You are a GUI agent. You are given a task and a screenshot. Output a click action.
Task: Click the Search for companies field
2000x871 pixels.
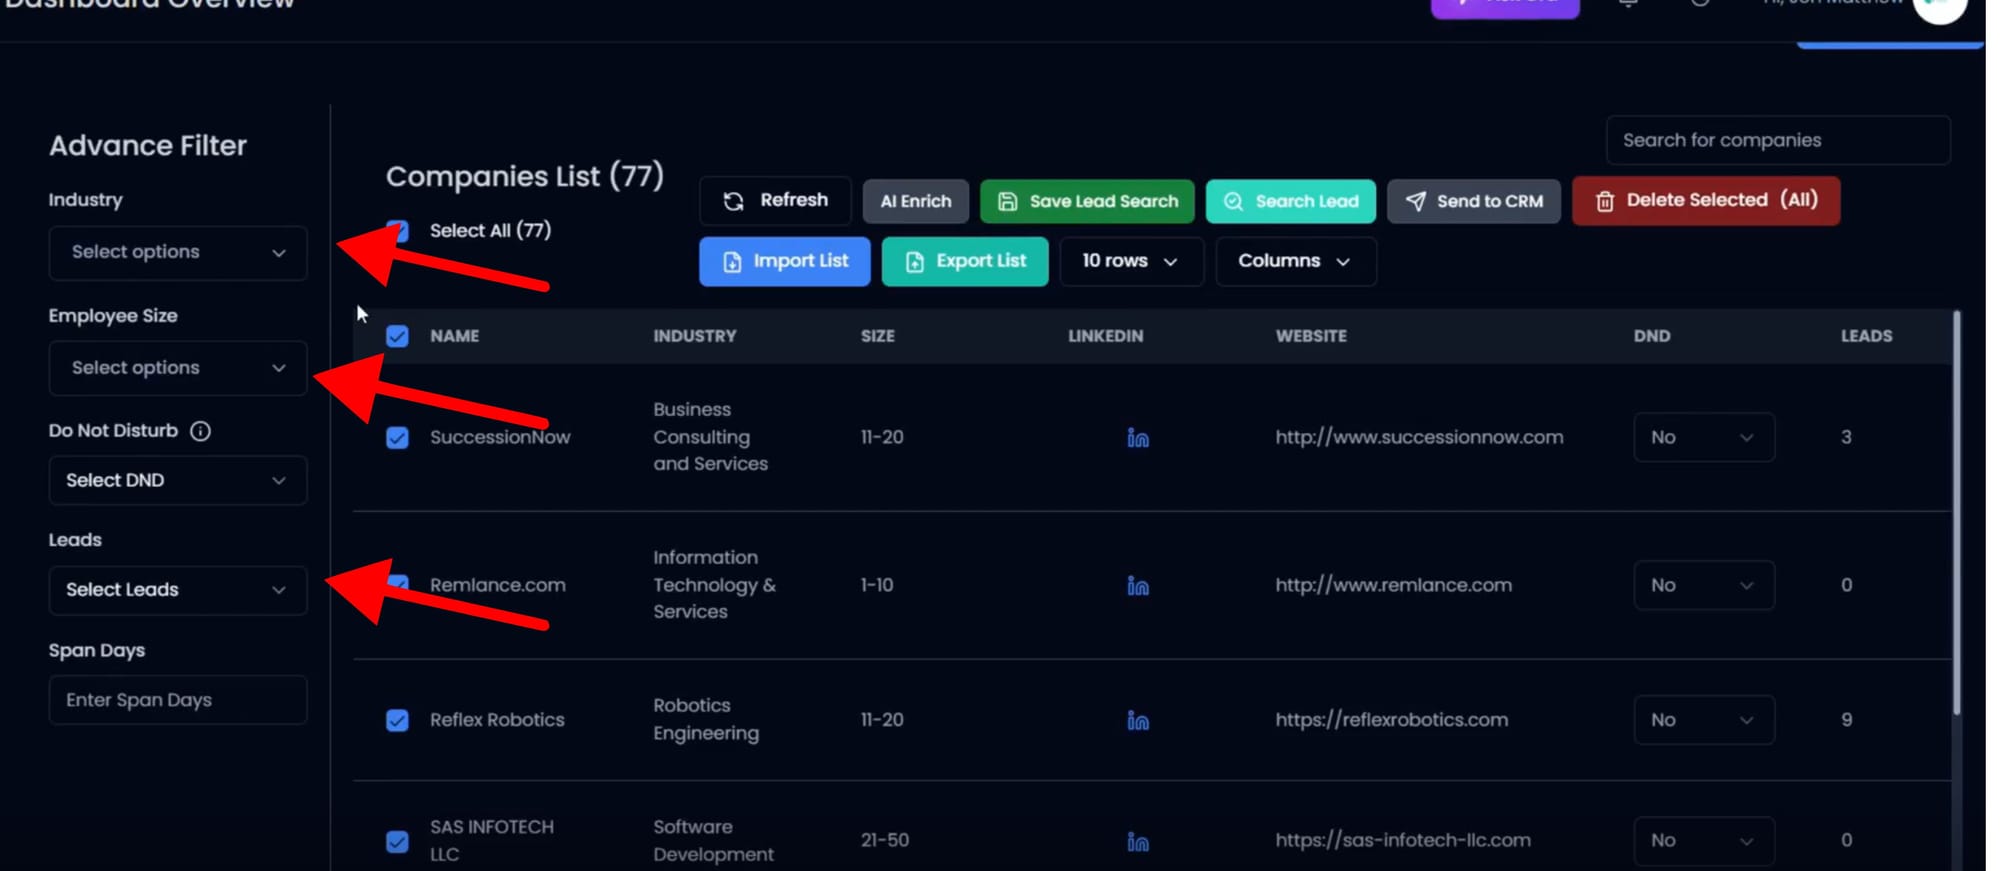pyautogui.click(x=1777, y=141)
